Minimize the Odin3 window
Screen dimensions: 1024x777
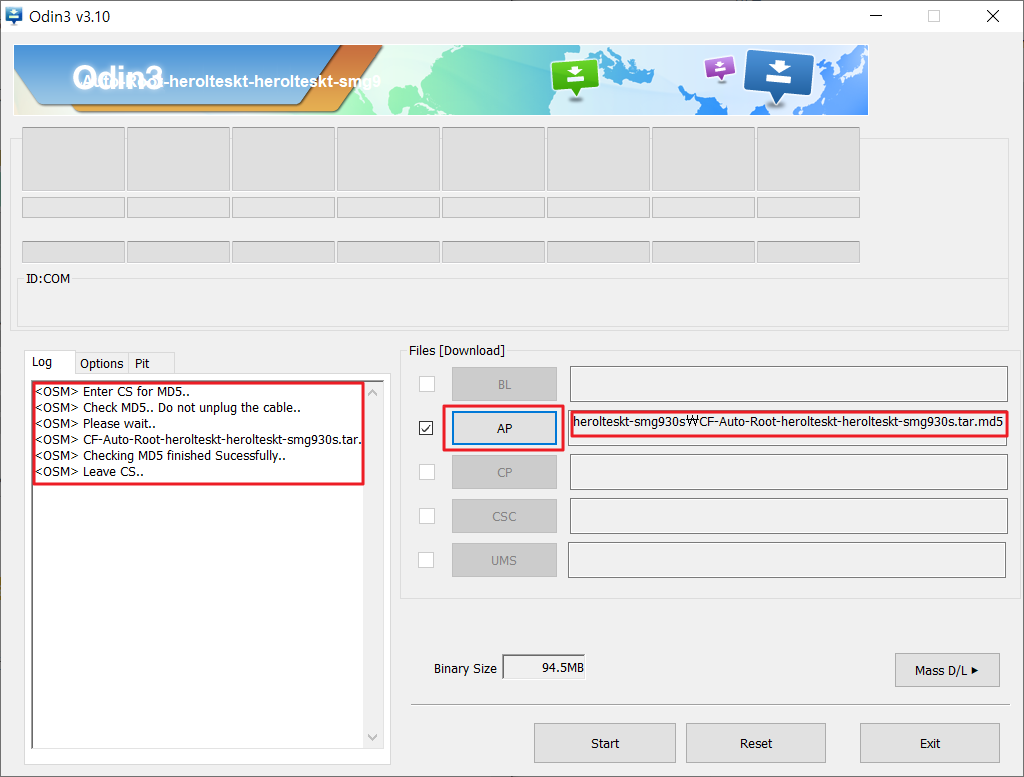click(876, 16)
